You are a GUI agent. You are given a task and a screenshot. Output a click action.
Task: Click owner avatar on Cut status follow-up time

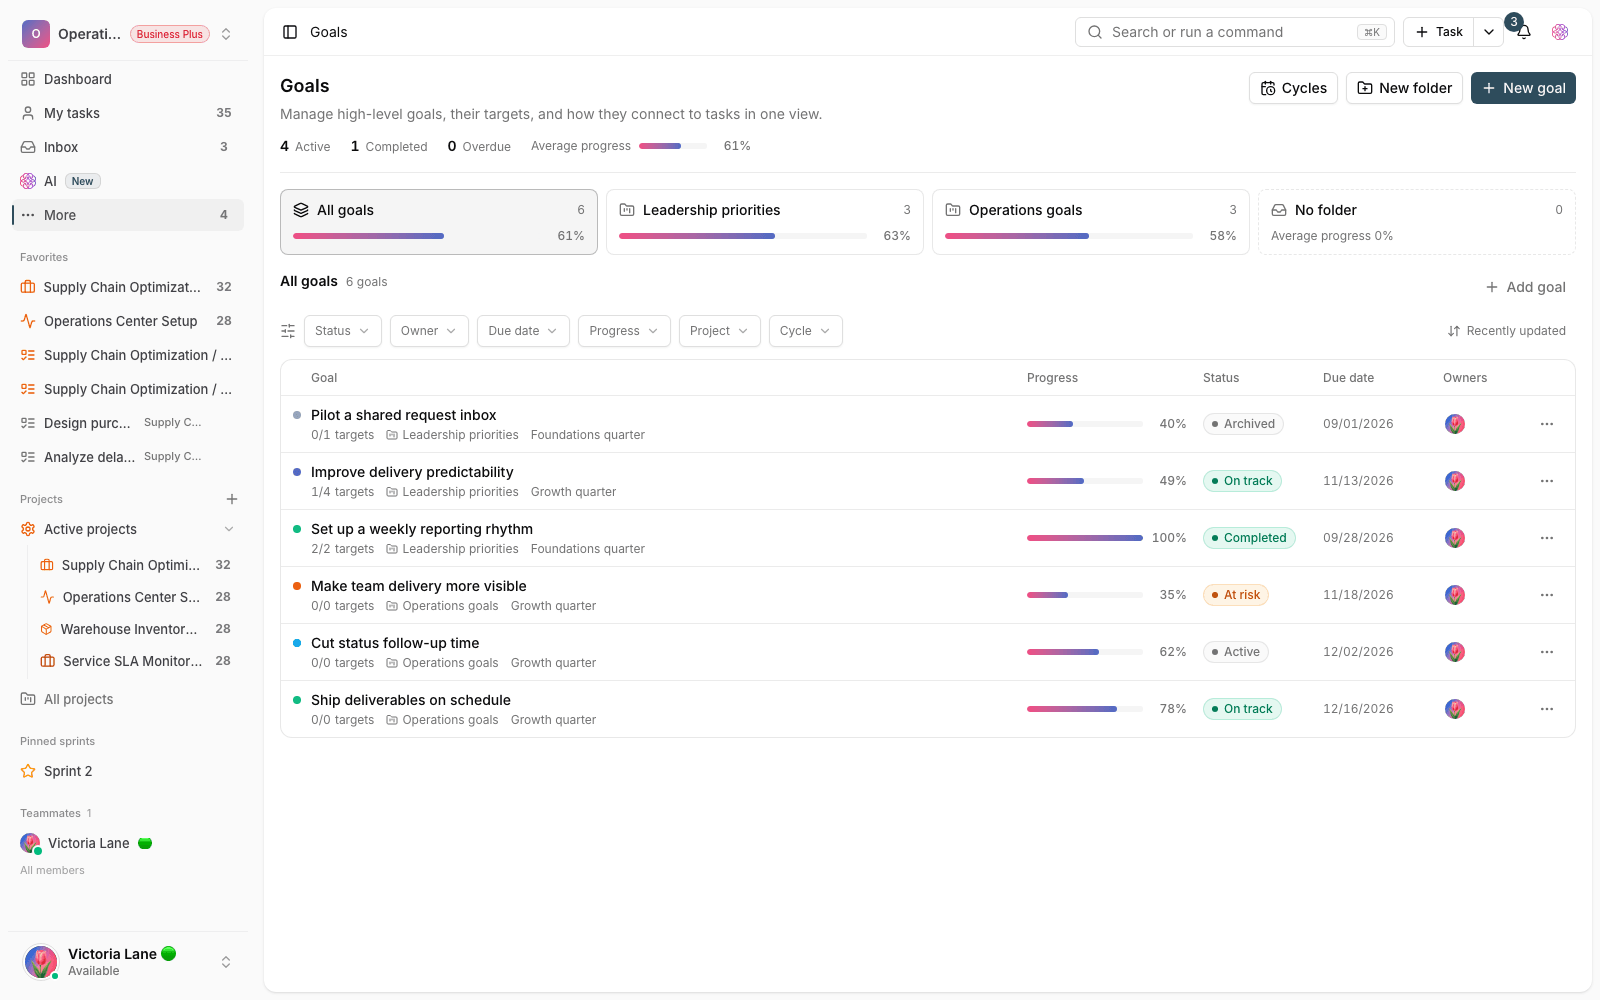click(x=1455, y=652)
